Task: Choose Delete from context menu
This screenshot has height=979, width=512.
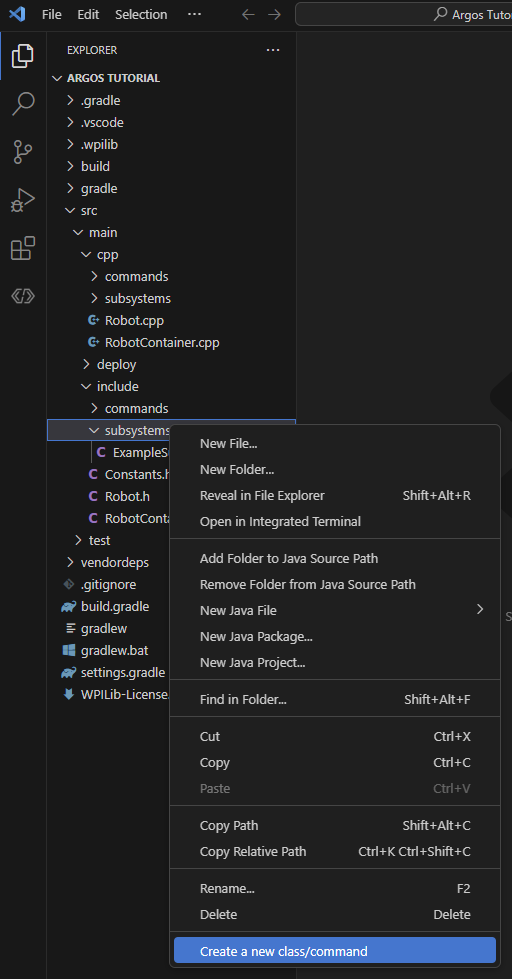Action: (335, 915)
